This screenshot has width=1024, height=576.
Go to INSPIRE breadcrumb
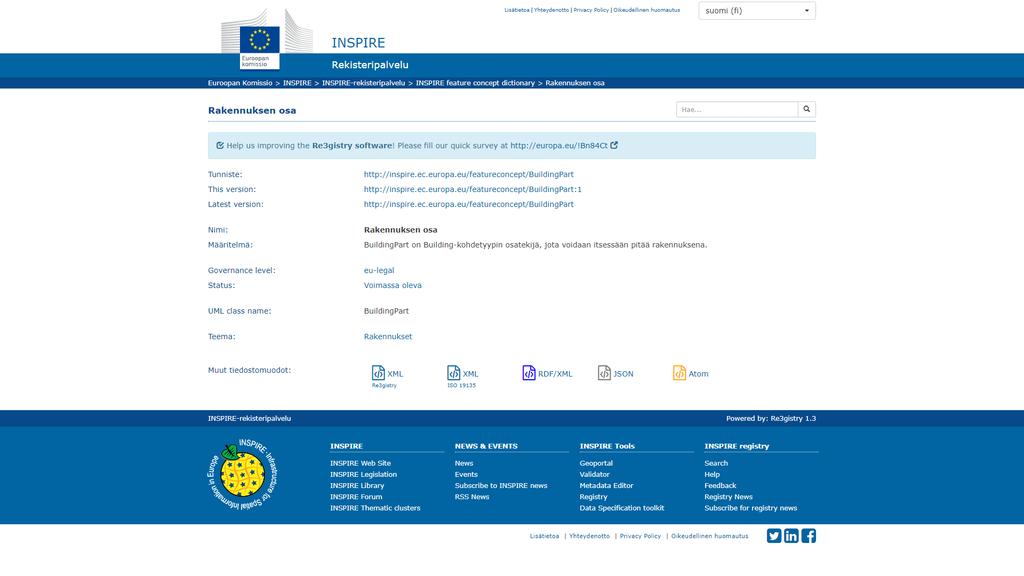(297, 83)
